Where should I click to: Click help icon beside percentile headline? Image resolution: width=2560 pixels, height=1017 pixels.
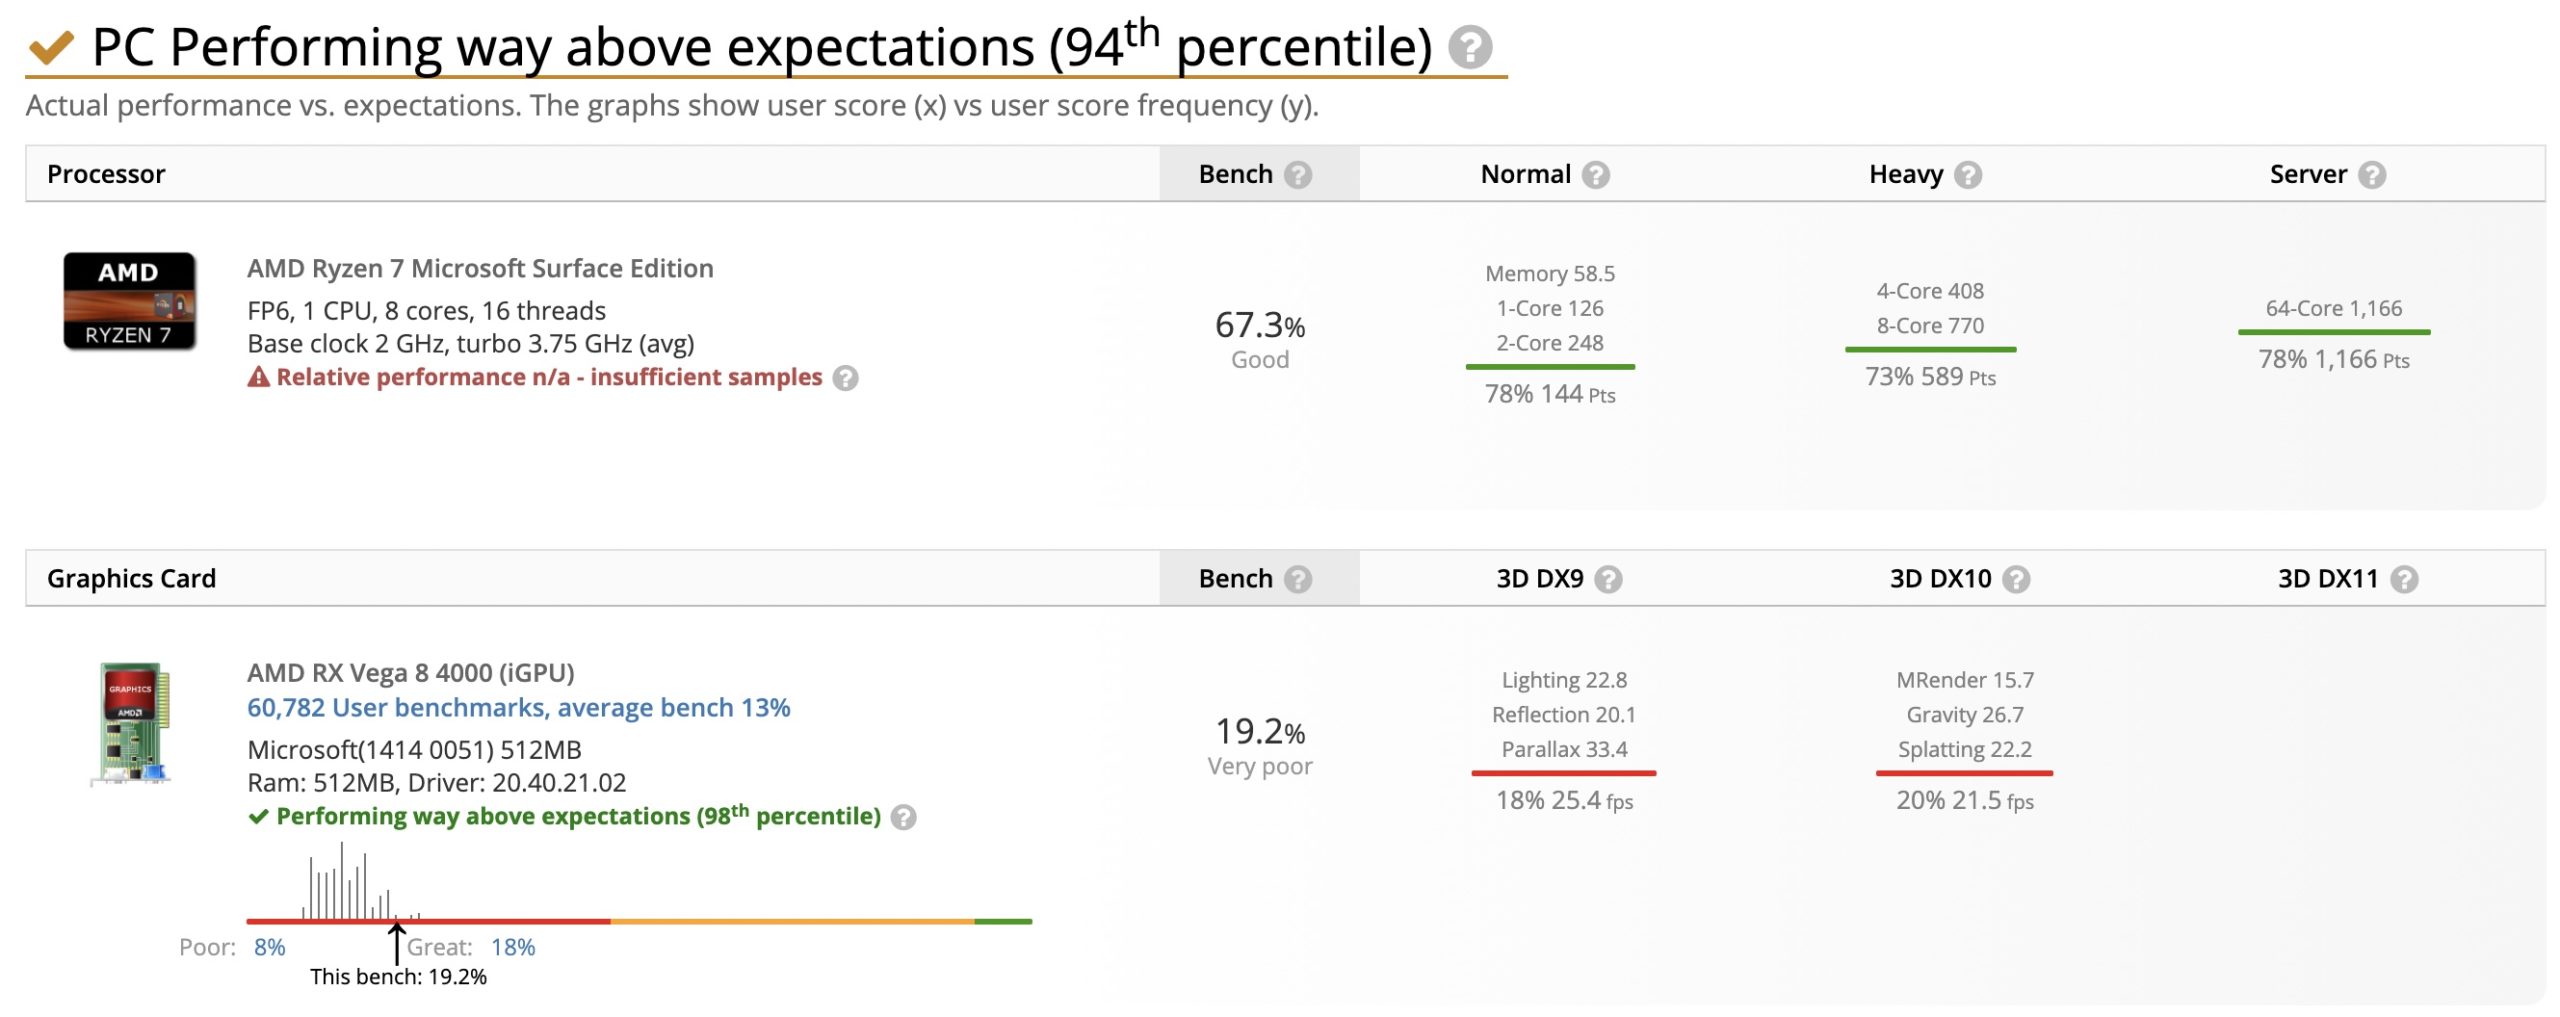(x=1469, y=47)
